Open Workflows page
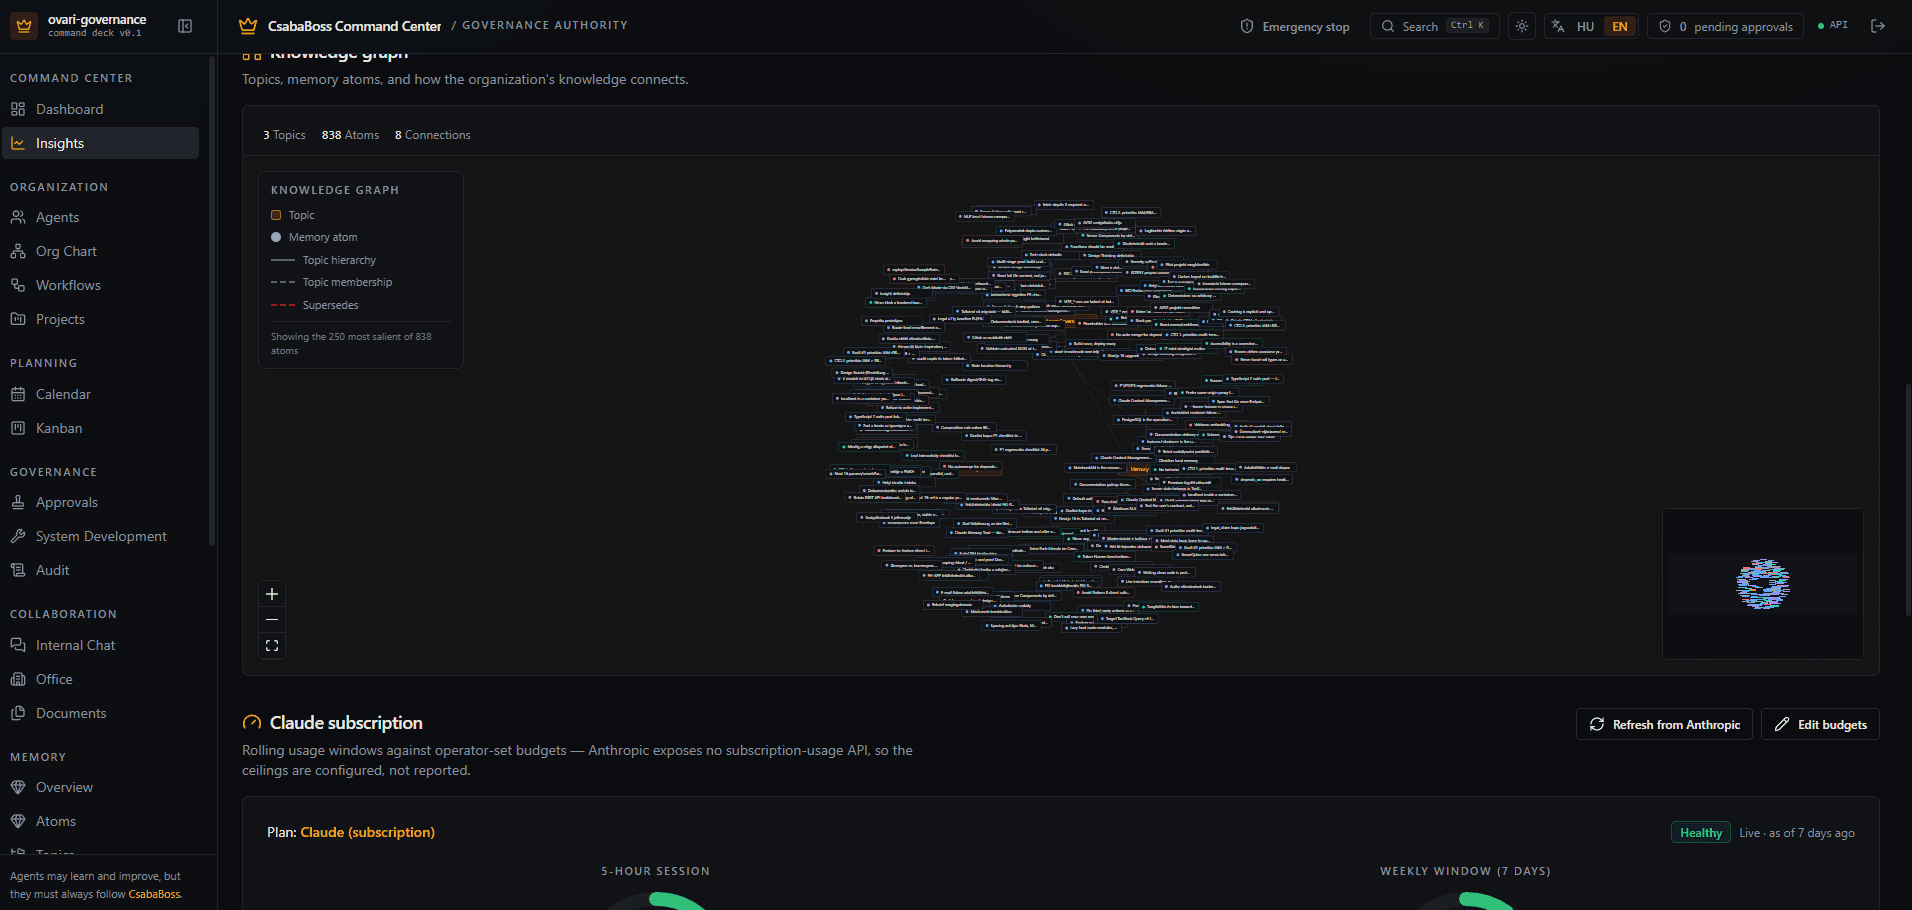Screen dimensions: 1912x910 [100, 285]
